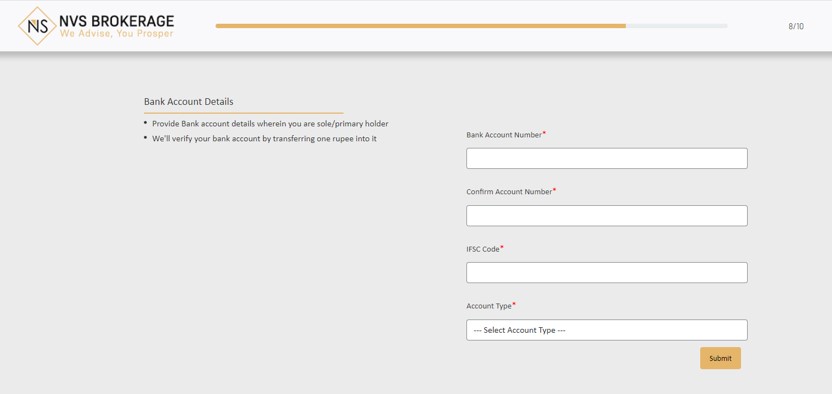
Task: Click the NVS BROKERAGE brand name
Action: pos(117,21)
